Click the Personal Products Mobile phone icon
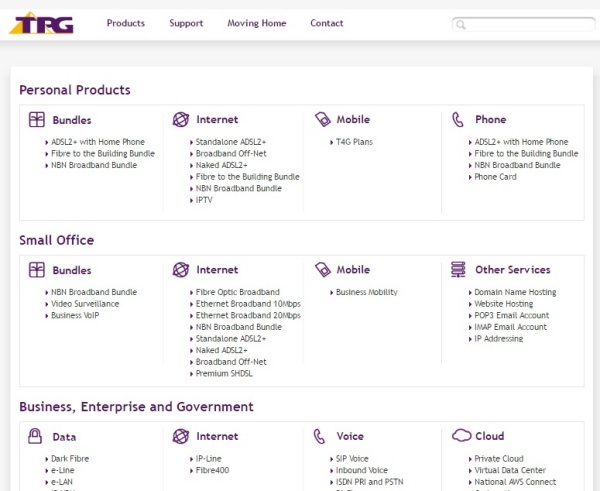Image resolution: width=600 pixels, height=491 pixels. pyautogui.click(x=323, y=119)
